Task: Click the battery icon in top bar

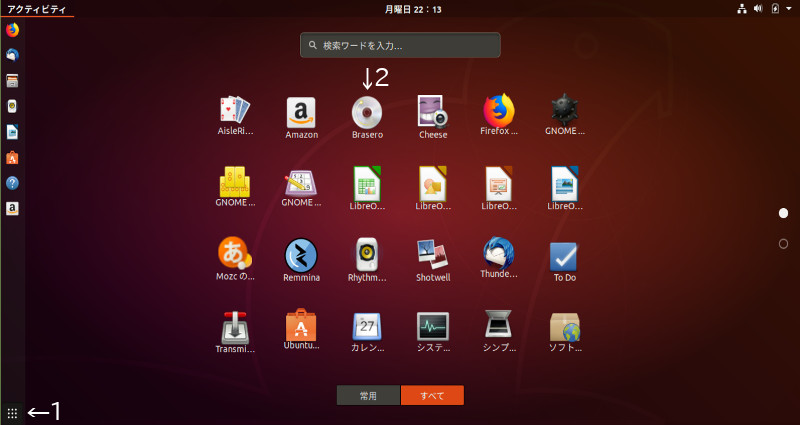Action: click(776, 9)
